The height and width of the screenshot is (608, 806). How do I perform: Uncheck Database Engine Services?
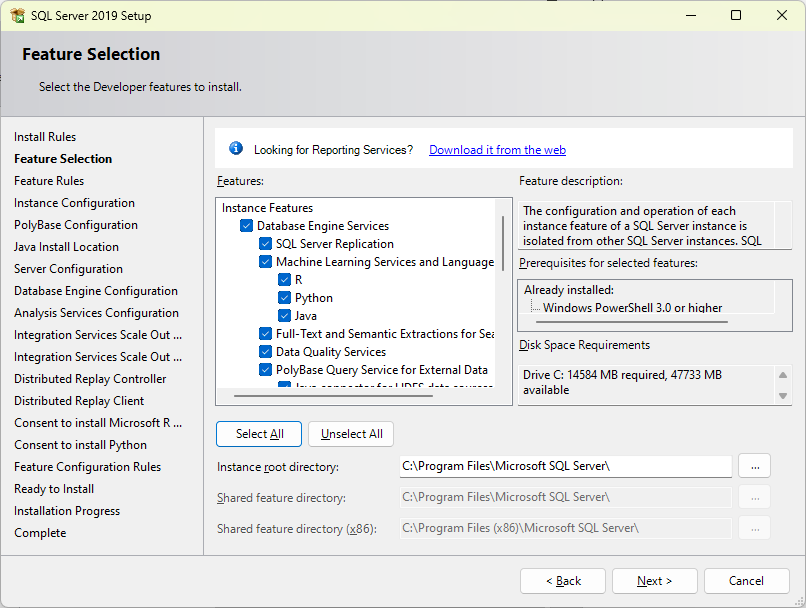[247, 226]
